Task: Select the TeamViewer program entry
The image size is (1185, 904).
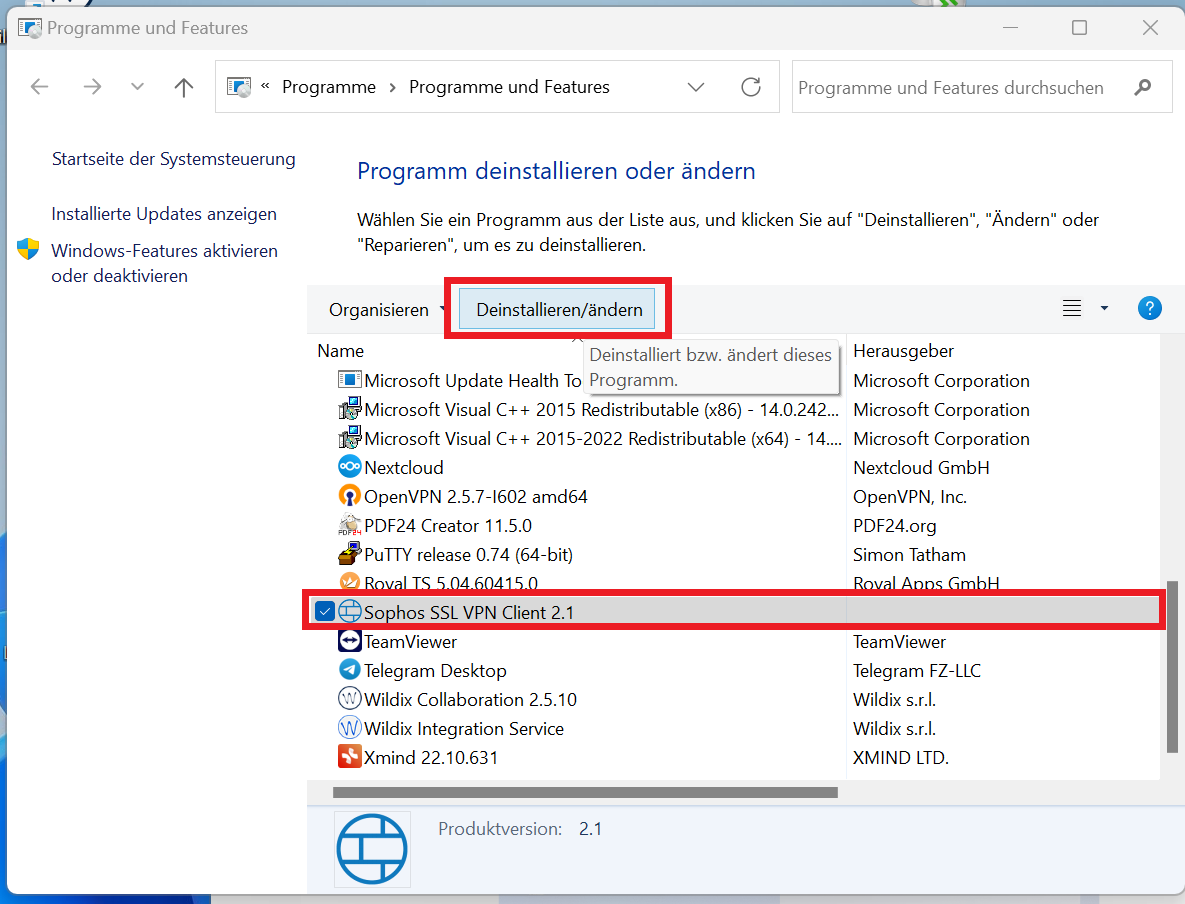Action: point(410,642)
